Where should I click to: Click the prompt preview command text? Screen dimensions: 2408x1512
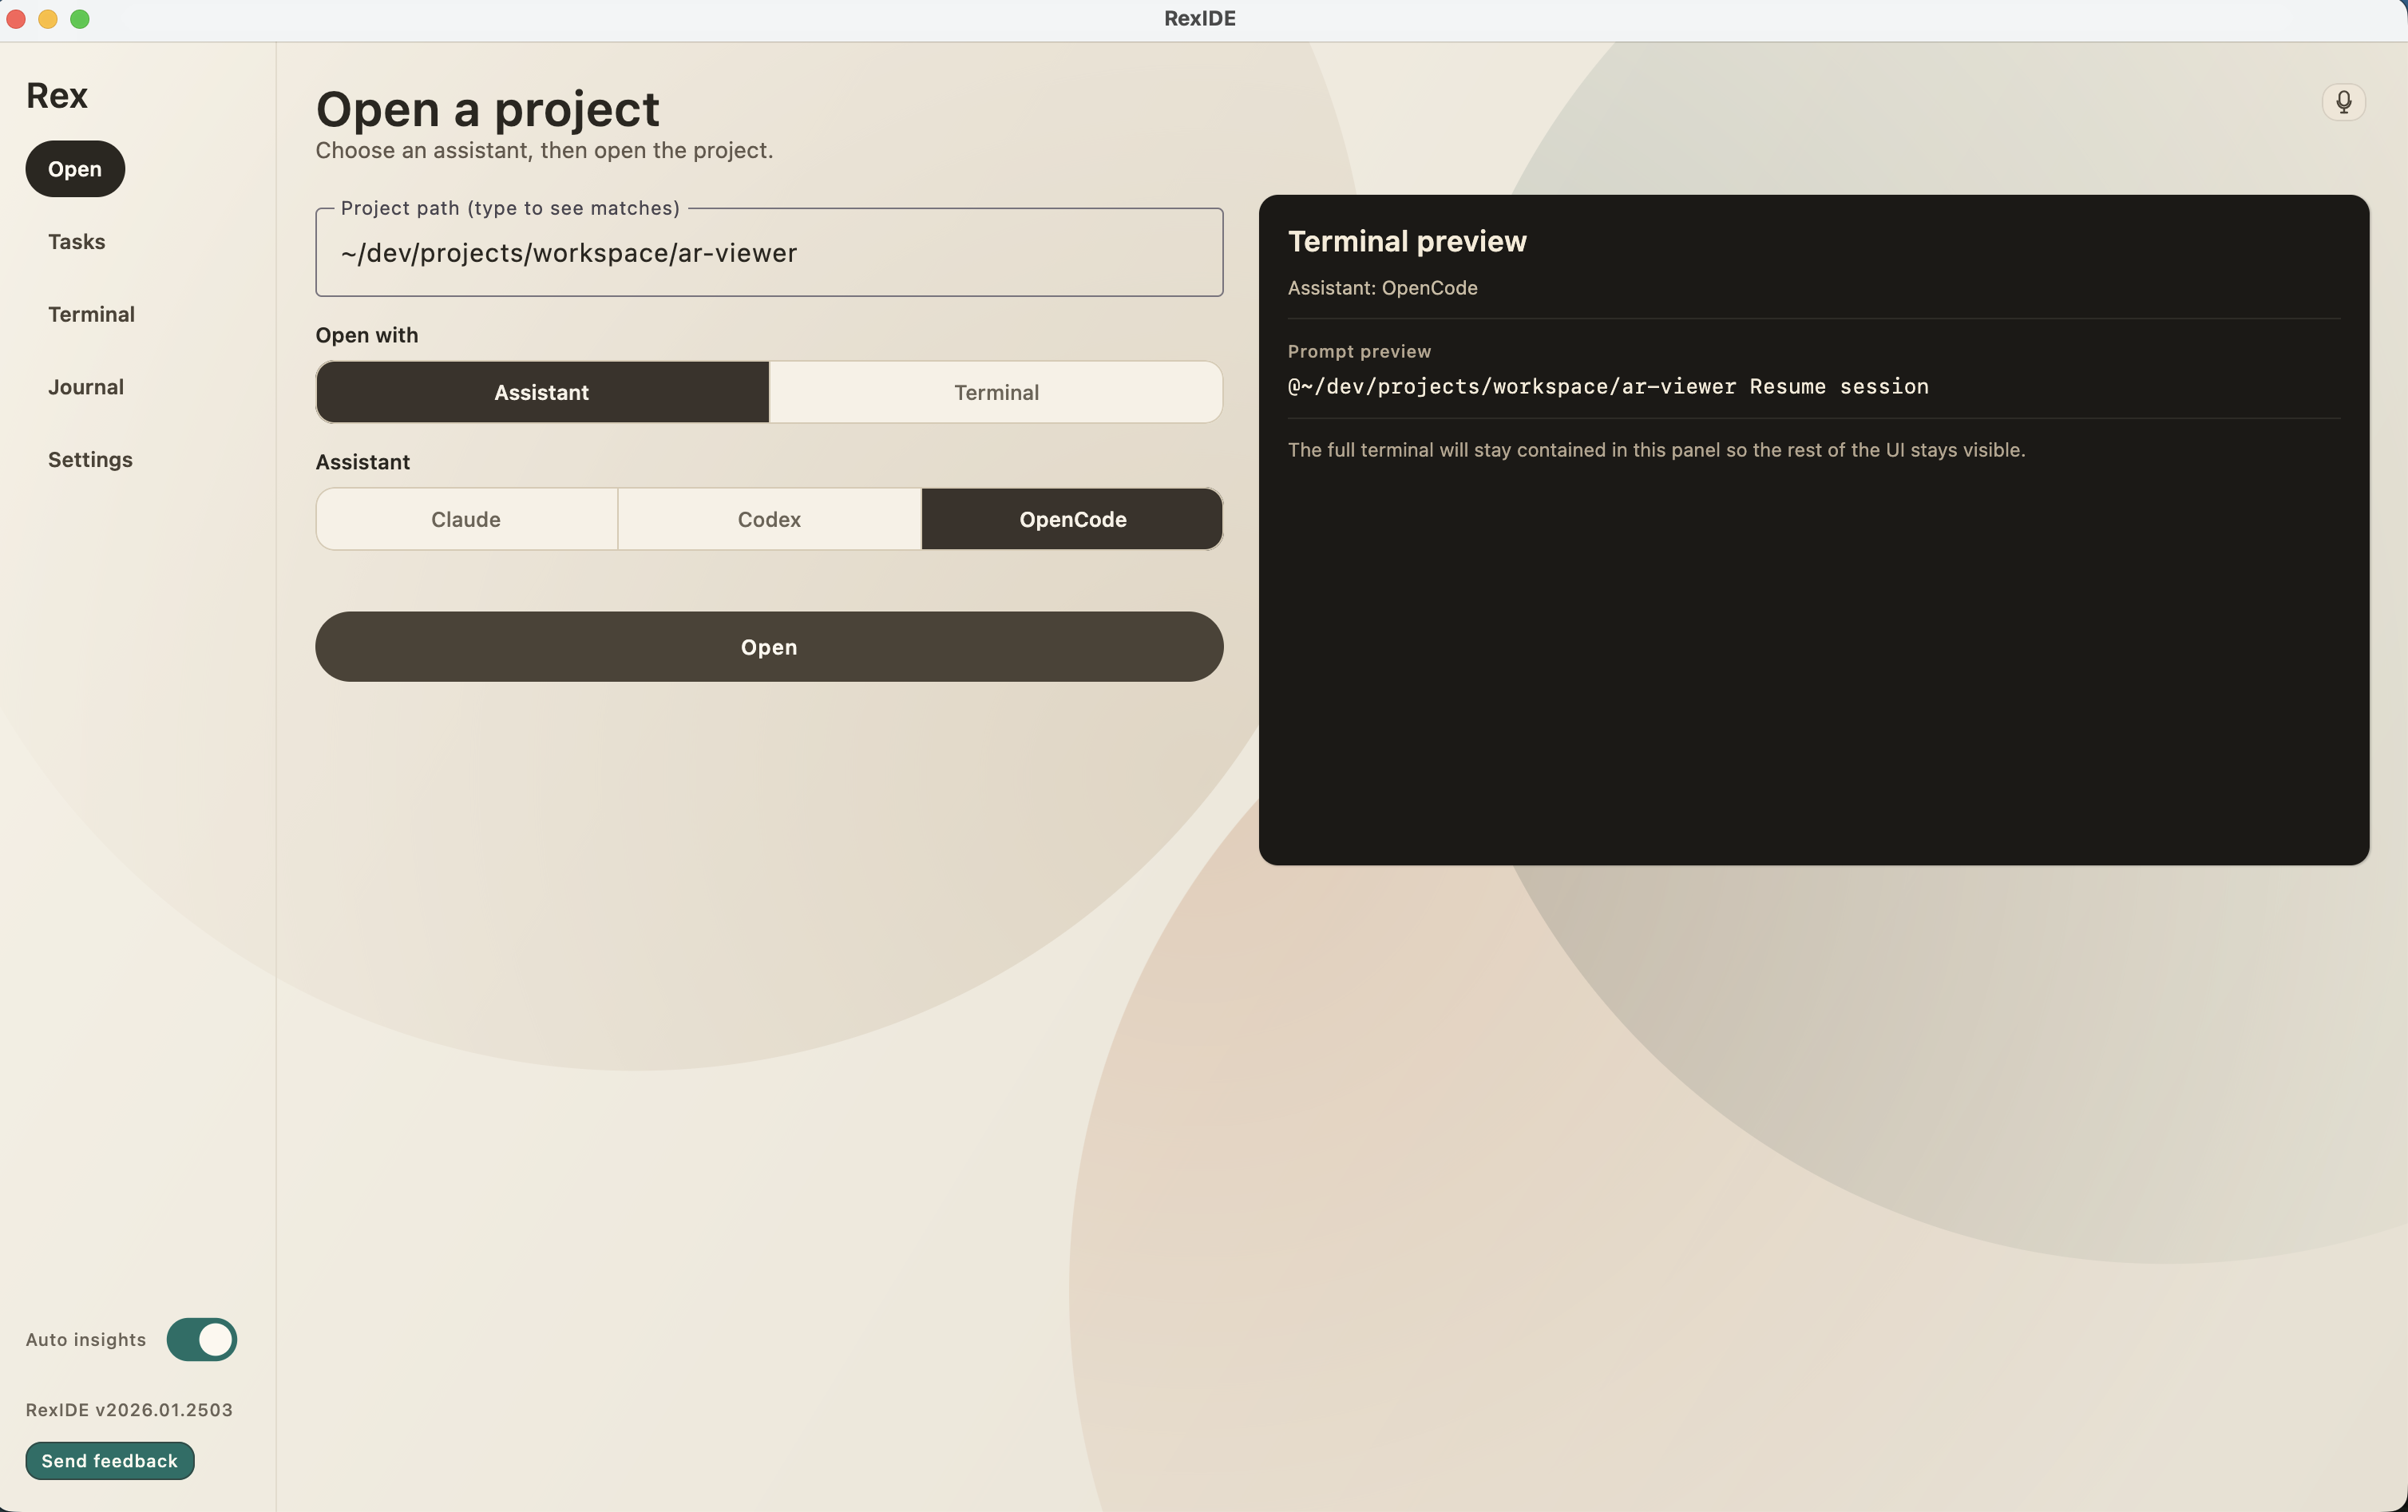pyautogui.click(x=1607, y=387)
